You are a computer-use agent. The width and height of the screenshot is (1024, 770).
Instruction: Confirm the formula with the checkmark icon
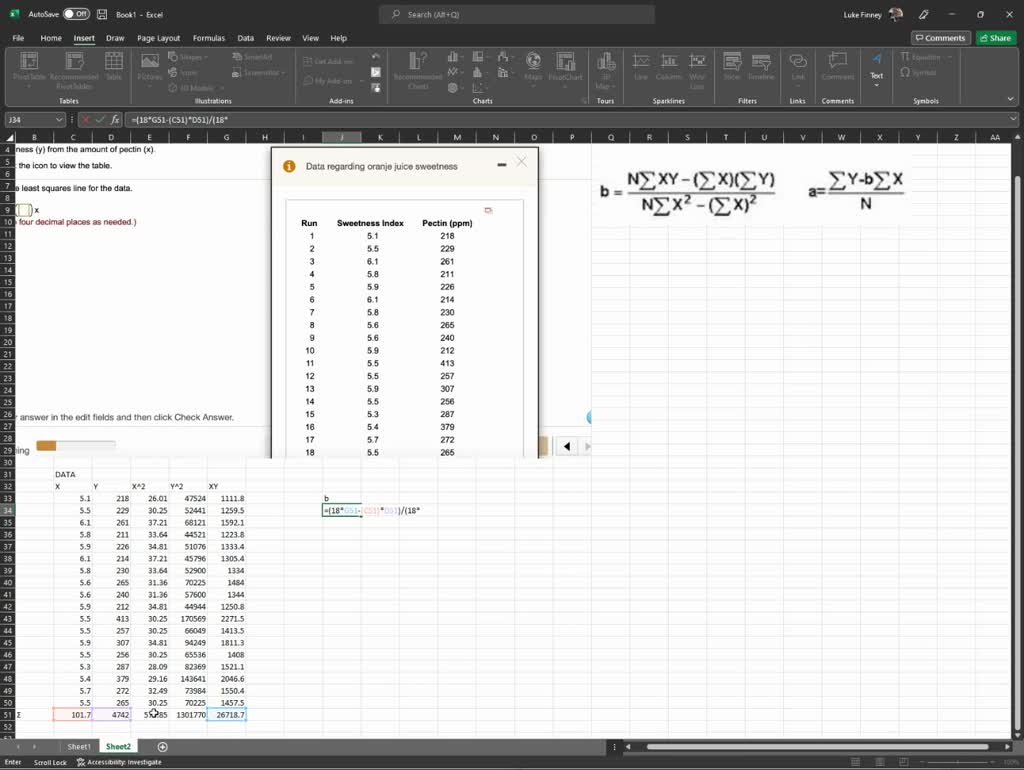tap(100, 120)
